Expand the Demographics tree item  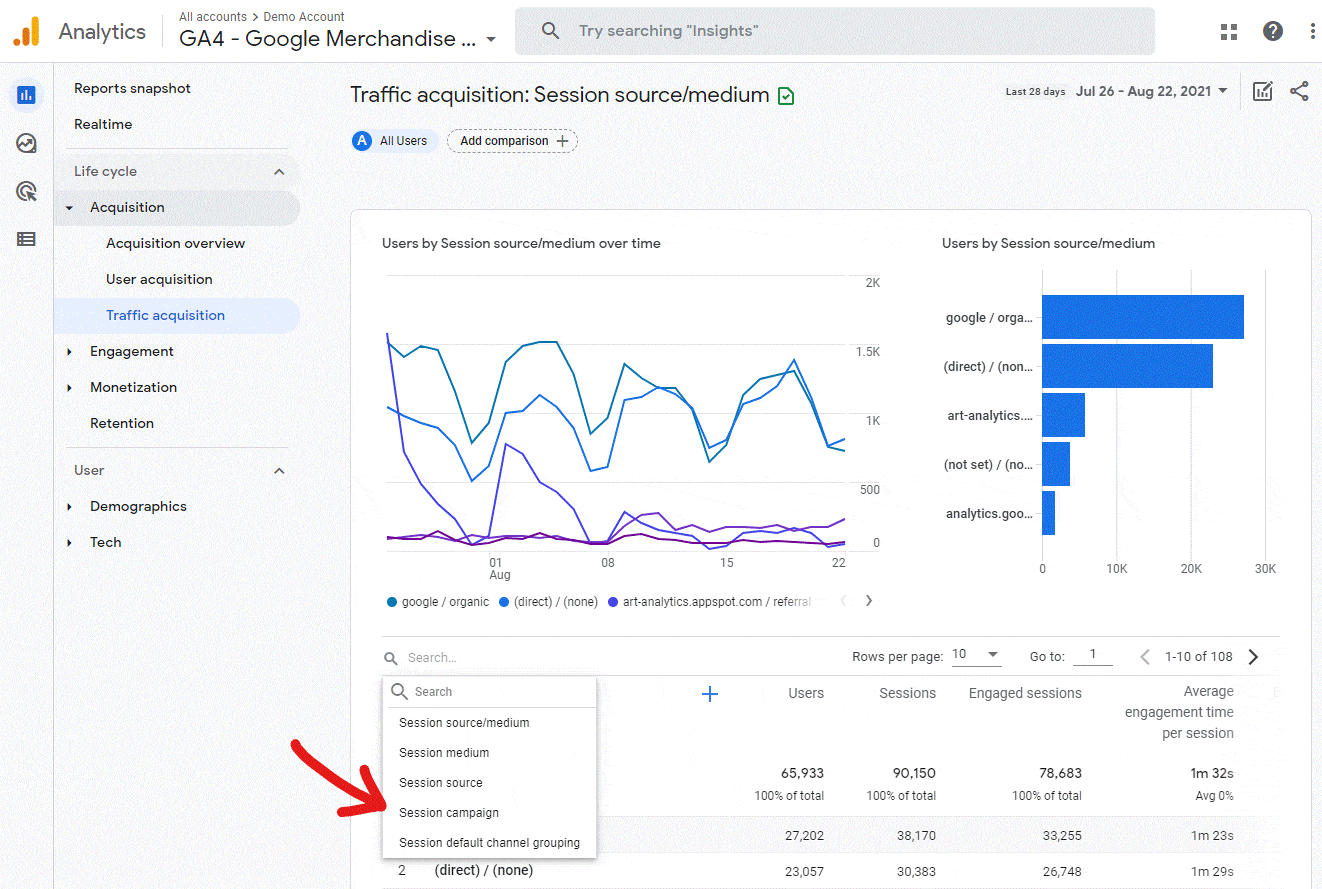69,507
